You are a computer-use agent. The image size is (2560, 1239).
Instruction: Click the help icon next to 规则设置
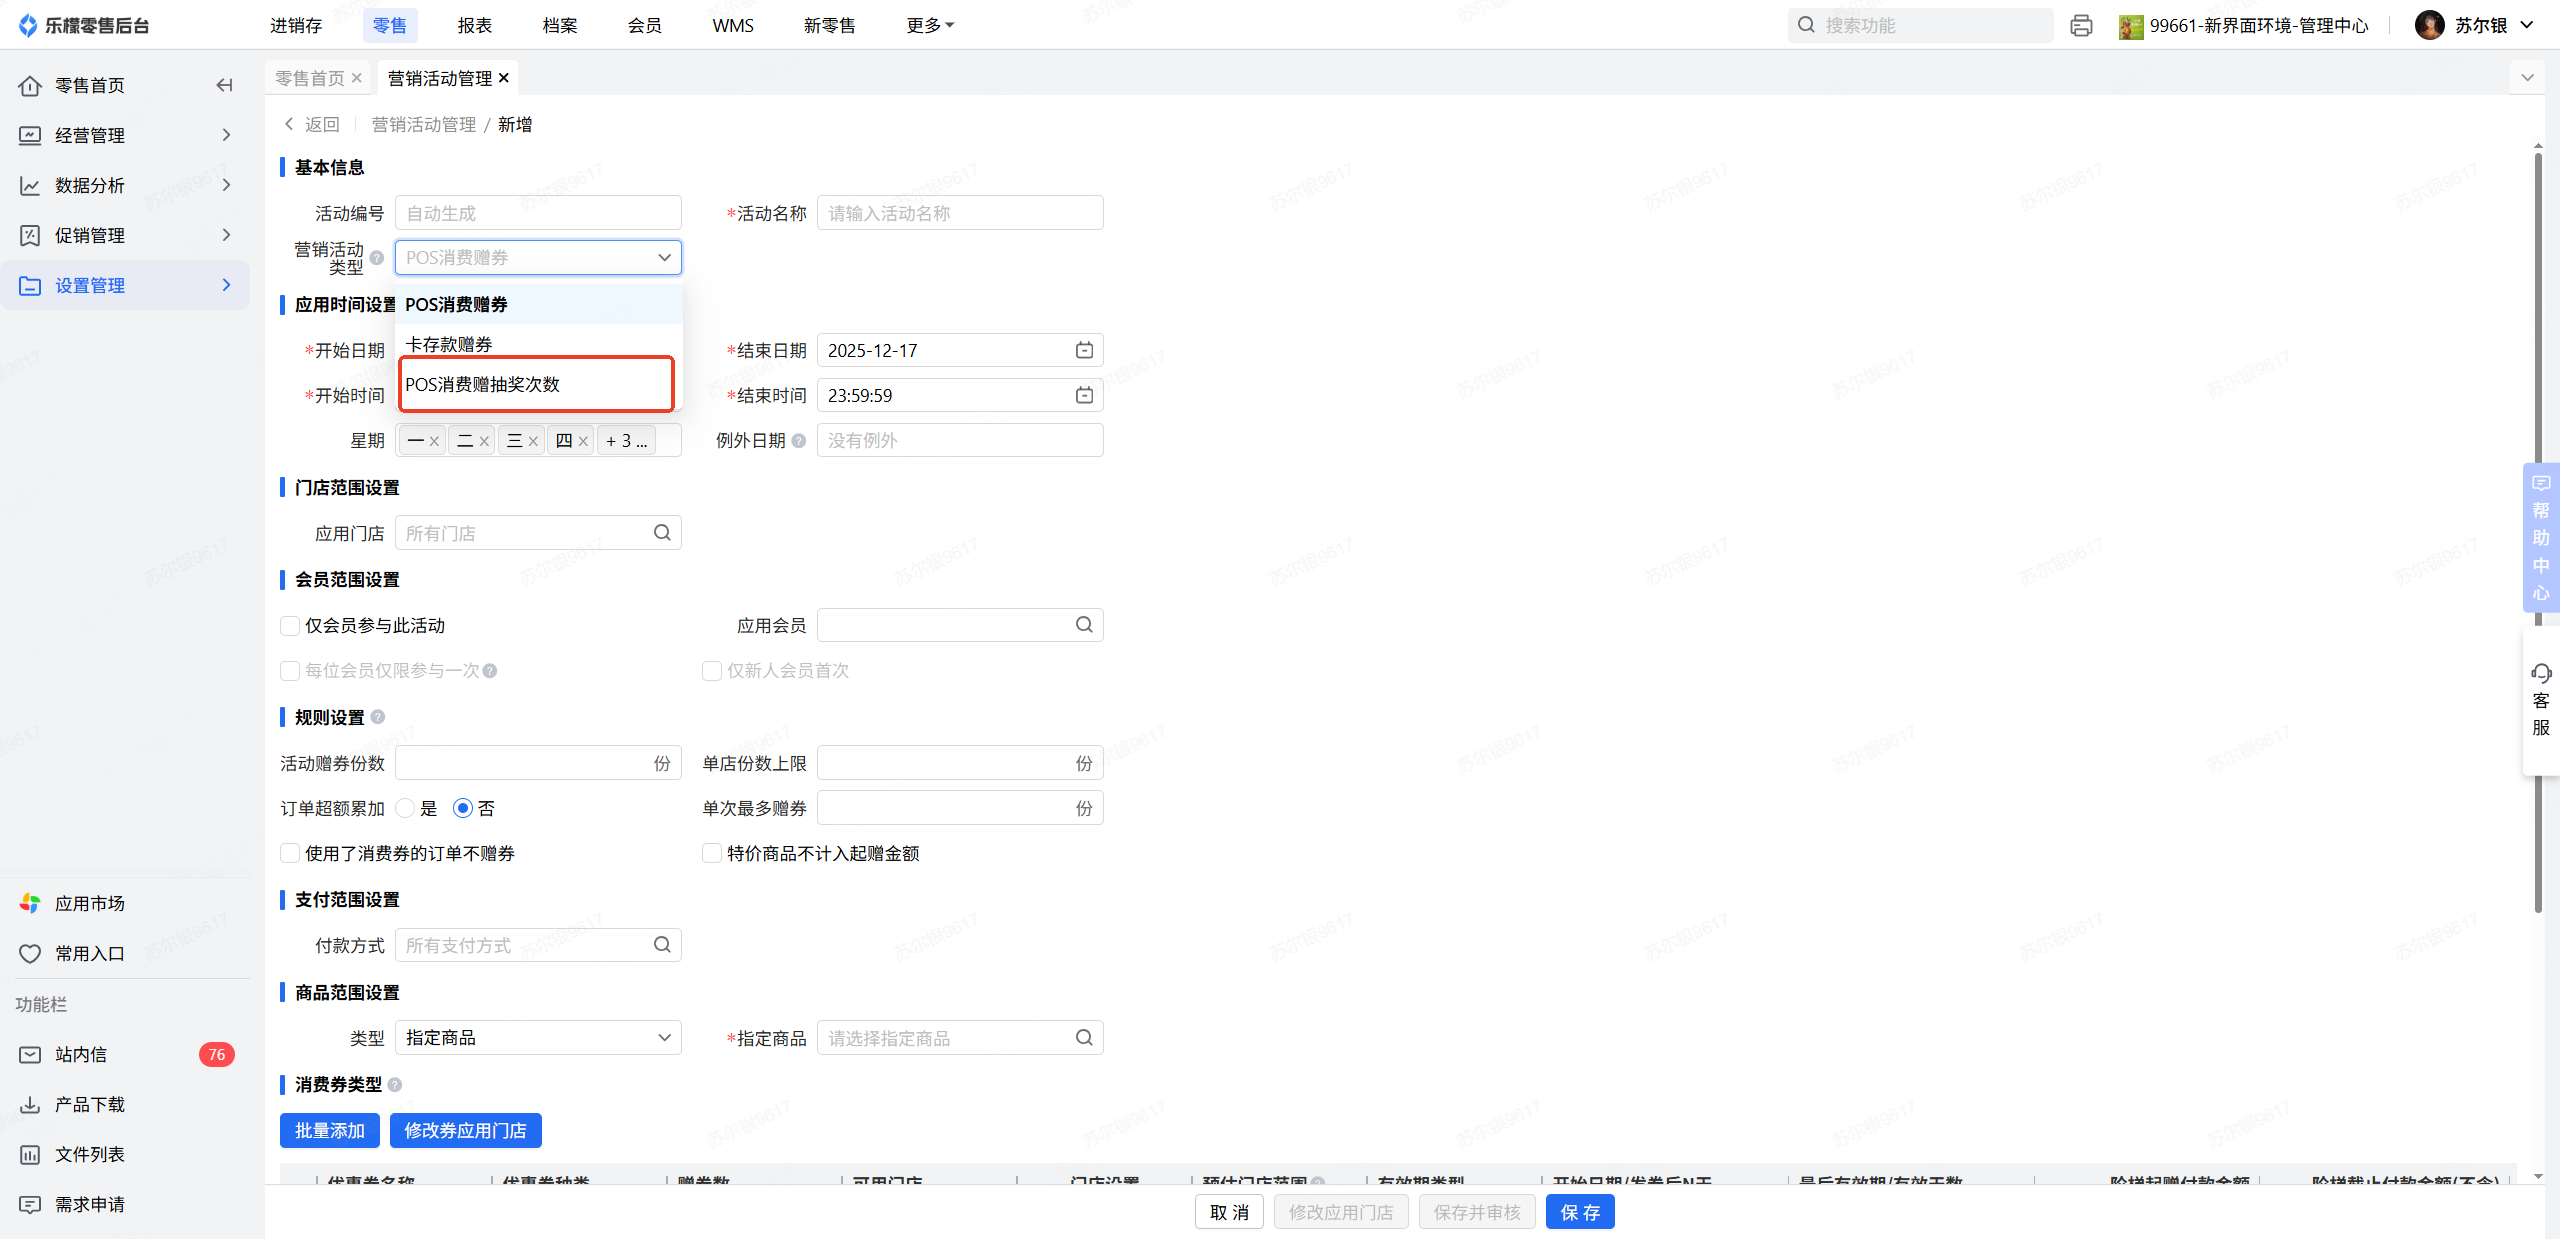(378, 717)
